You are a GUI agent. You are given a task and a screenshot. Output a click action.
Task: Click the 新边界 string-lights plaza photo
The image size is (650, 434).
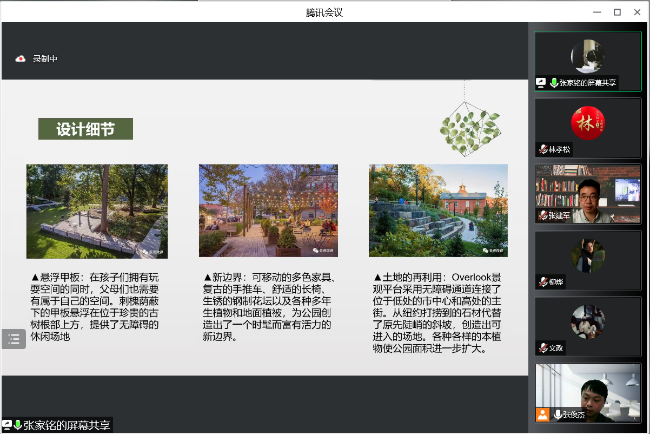click(x=268, y=211)
